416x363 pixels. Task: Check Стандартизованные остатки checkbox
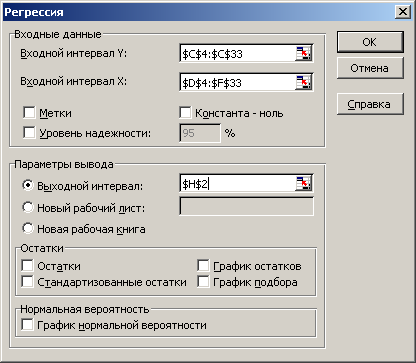click(27, 282)
